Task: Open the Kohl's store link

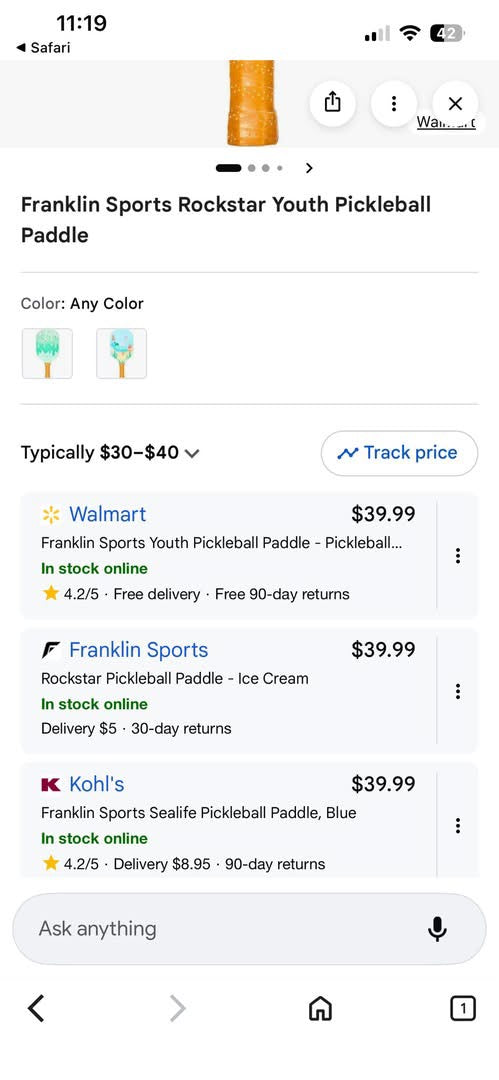Action: 96,784
